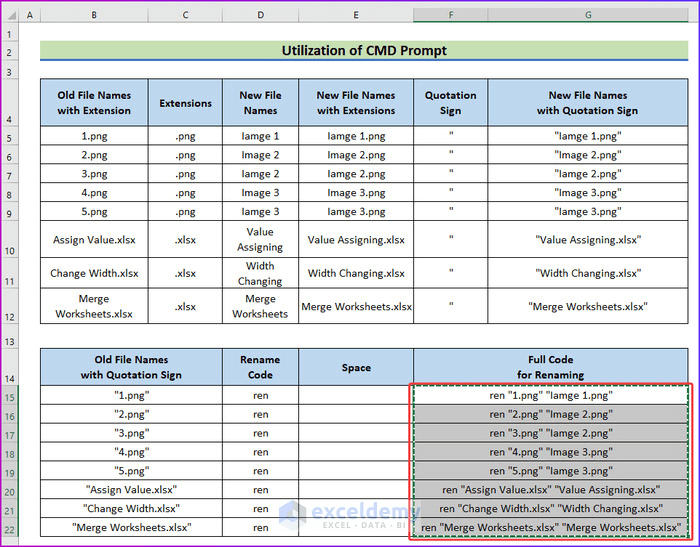Select column F header
The width and height of the screenshot is (700, 547).
[x=450, y=15]
